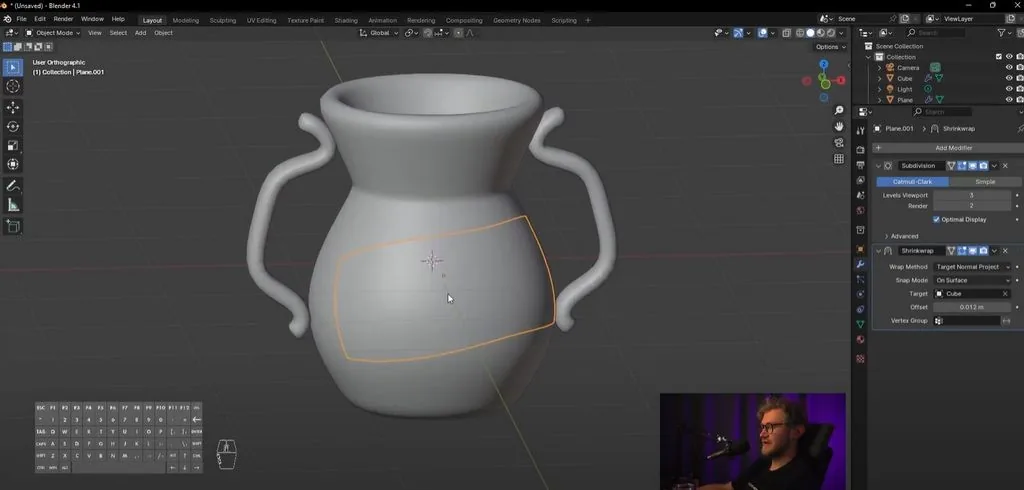Choose the Annotate pencil tool
Viewport: 1024px width, 490px height.
pos(13,186)
